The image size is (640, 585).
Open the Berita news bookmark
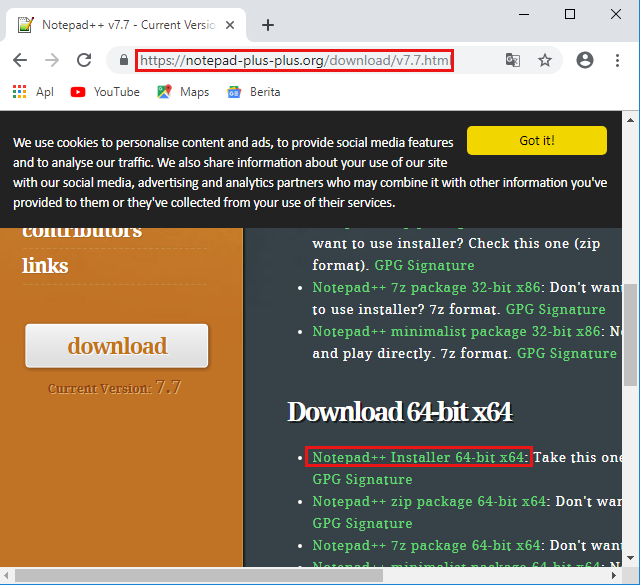point(253,92)
